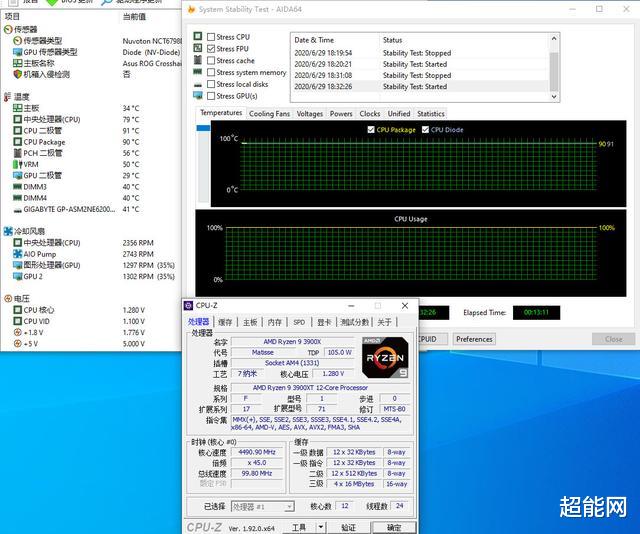Click the Ryzen 9 logo in CPU-Z

[385, 358]
